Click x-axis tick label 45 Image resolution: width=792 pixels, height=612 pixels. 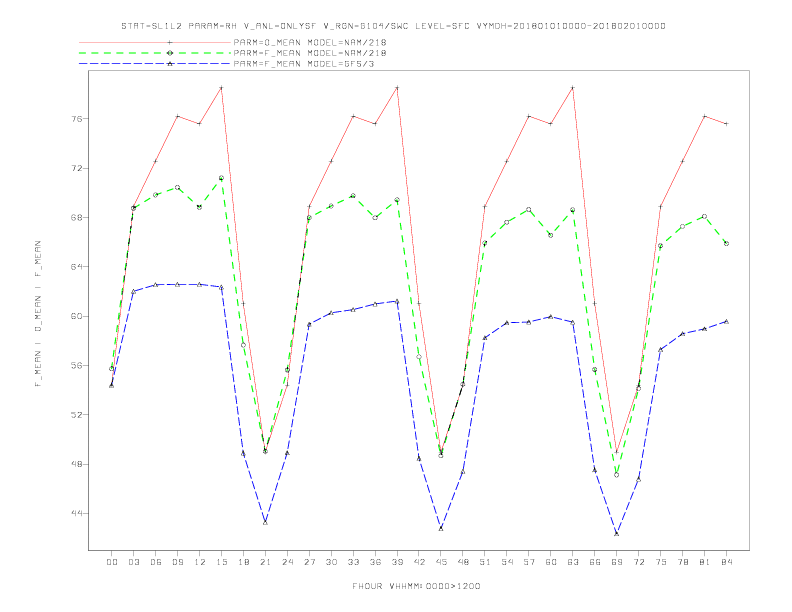coord(441,562)
